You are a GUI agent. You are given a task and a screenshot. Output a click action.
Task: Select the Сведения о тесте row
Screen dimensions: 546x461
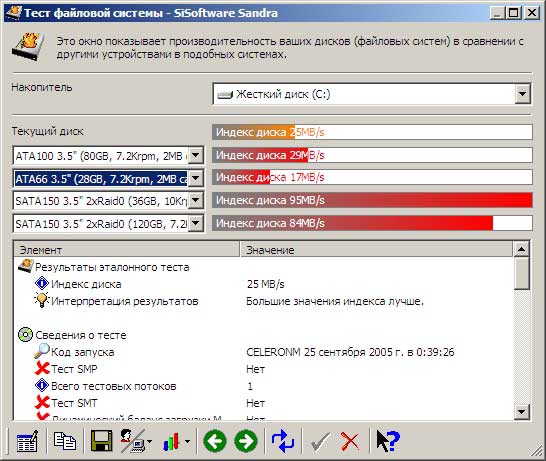(x=264, y=335)
